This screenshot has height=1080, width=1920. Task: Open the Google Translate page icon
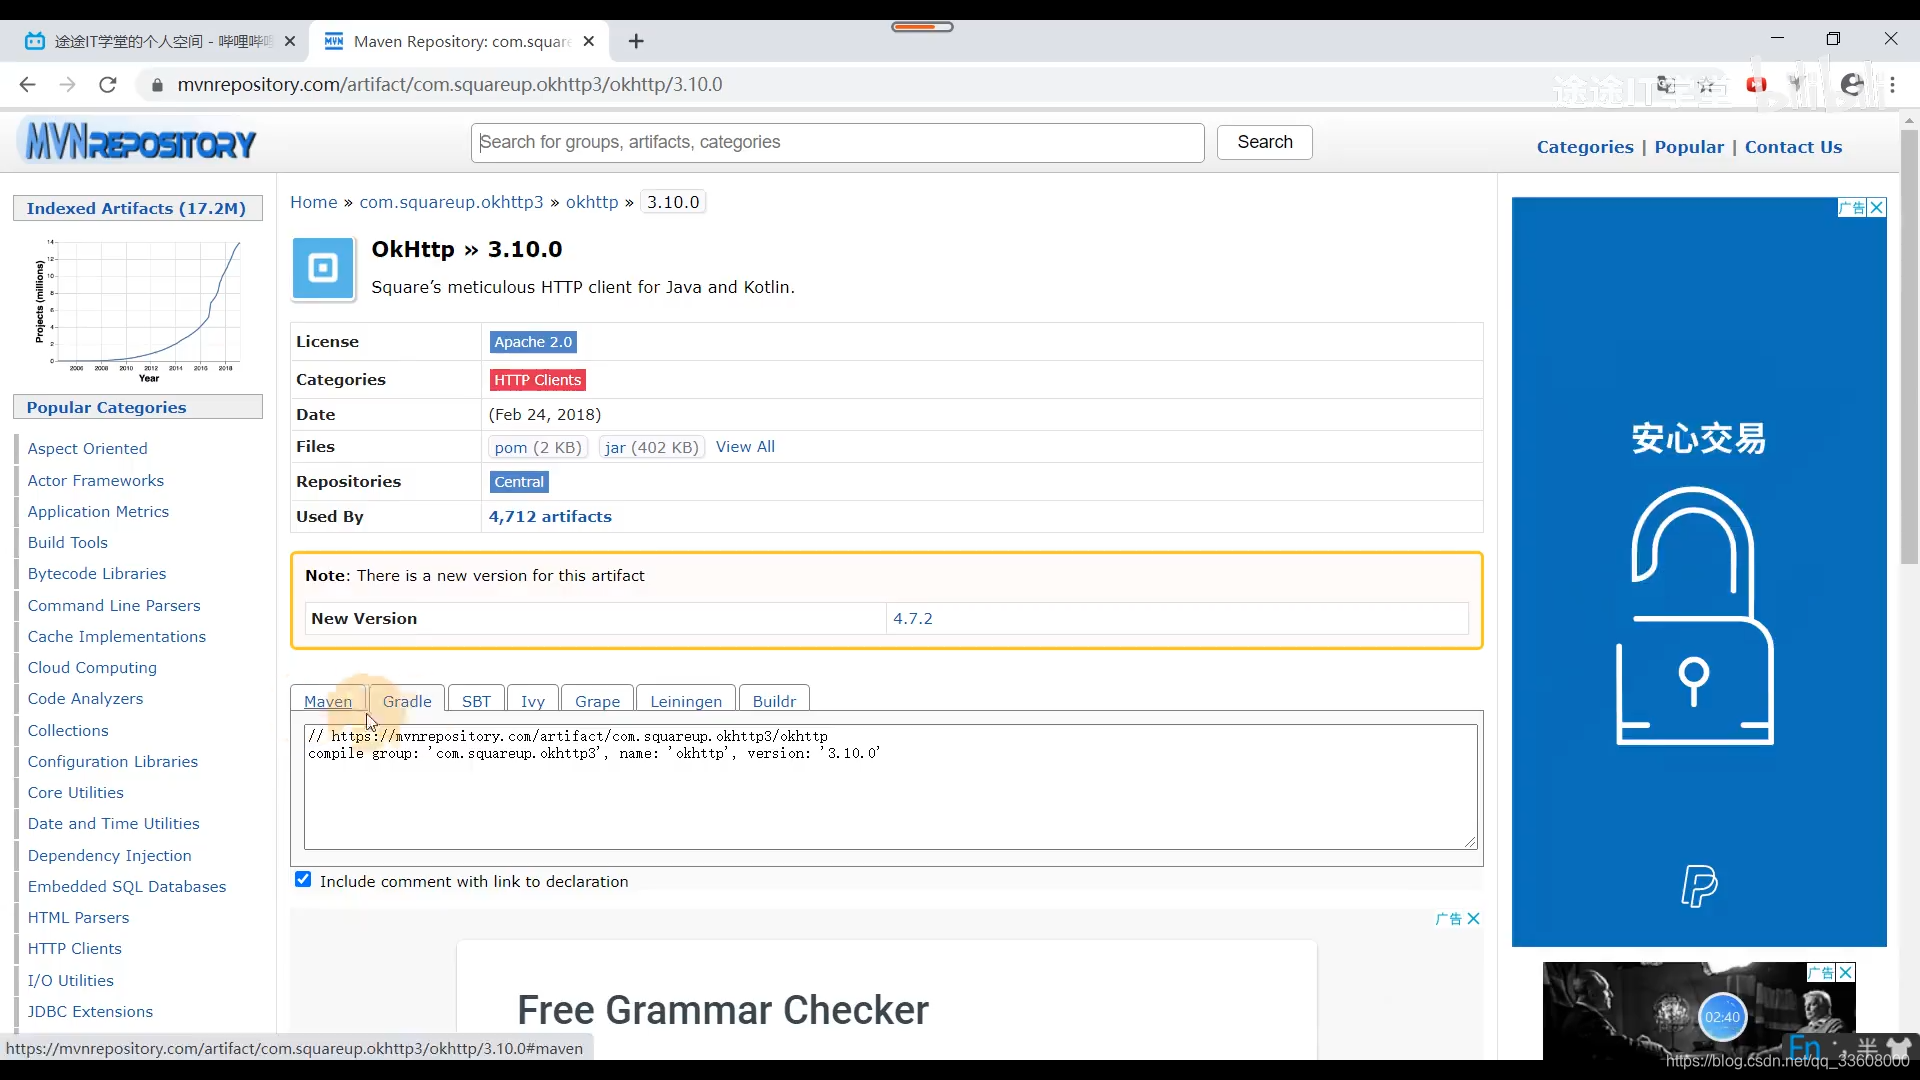pos(1666,85)
